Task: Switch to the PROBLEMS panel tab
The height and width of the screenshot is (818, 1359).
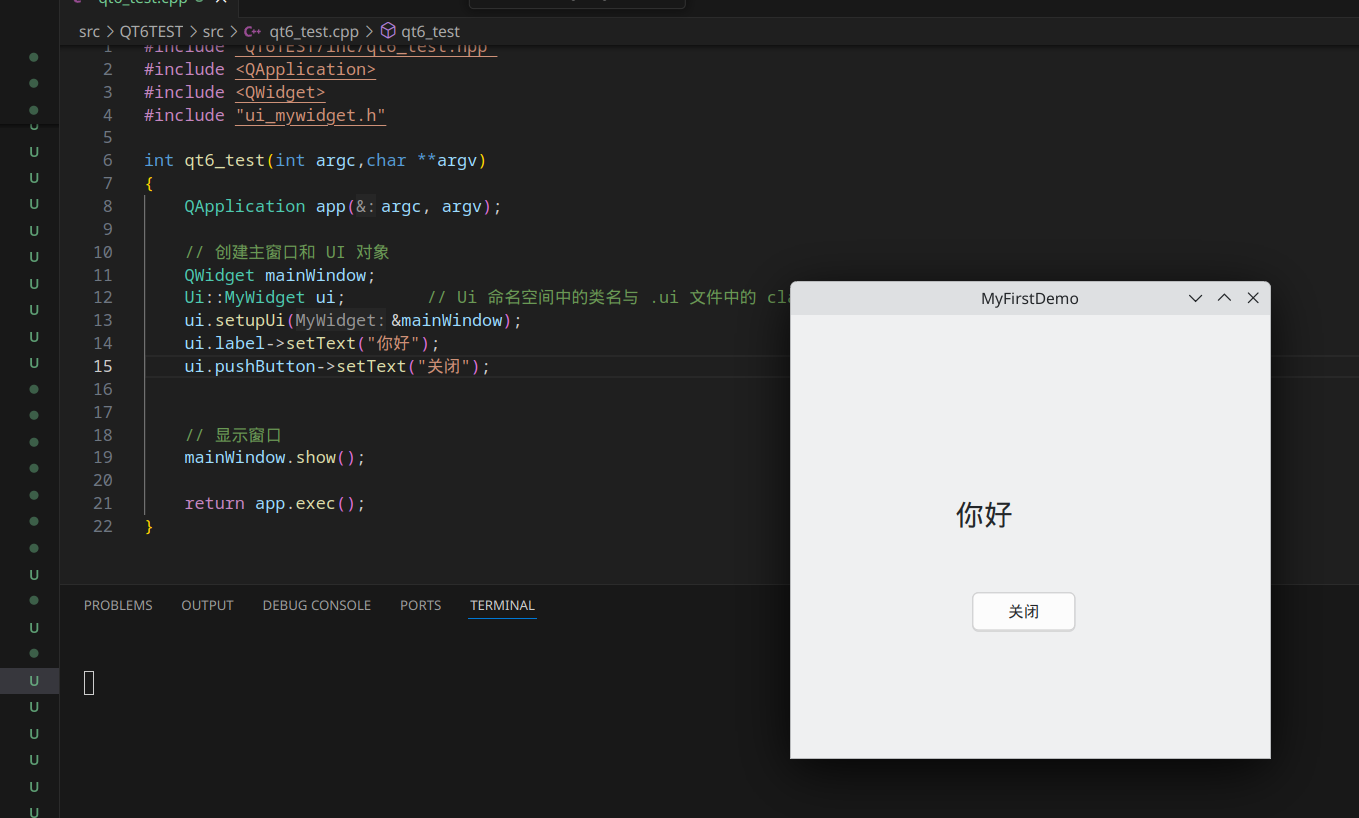Action: [x=118, y=605]
